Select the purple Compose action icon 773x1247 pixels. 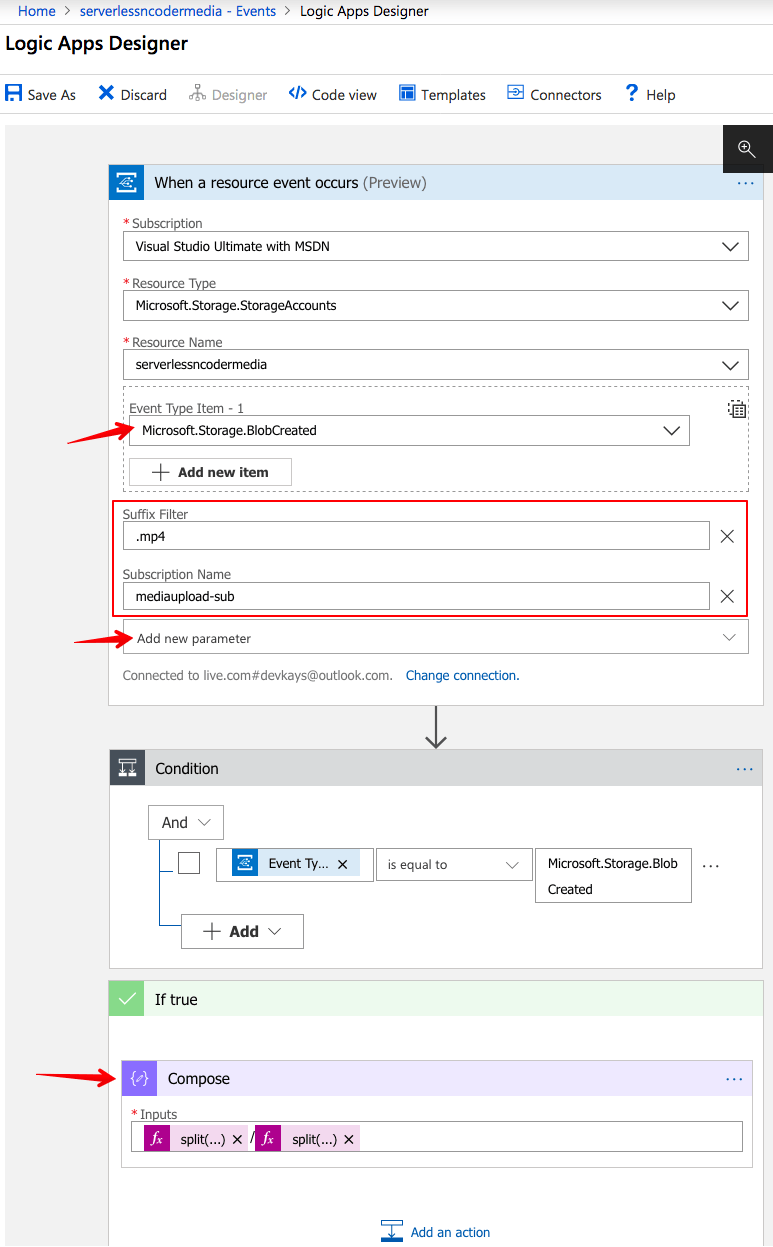tap(139, 1078)
